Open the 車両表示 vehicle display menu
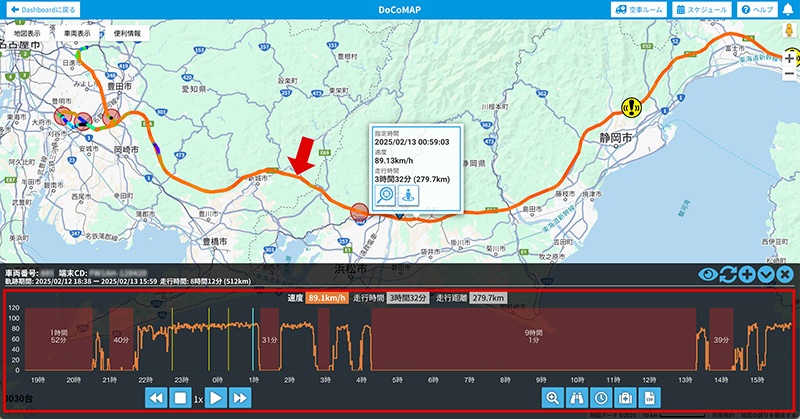This screenshot has width=800, height=419. click(80, 33)
